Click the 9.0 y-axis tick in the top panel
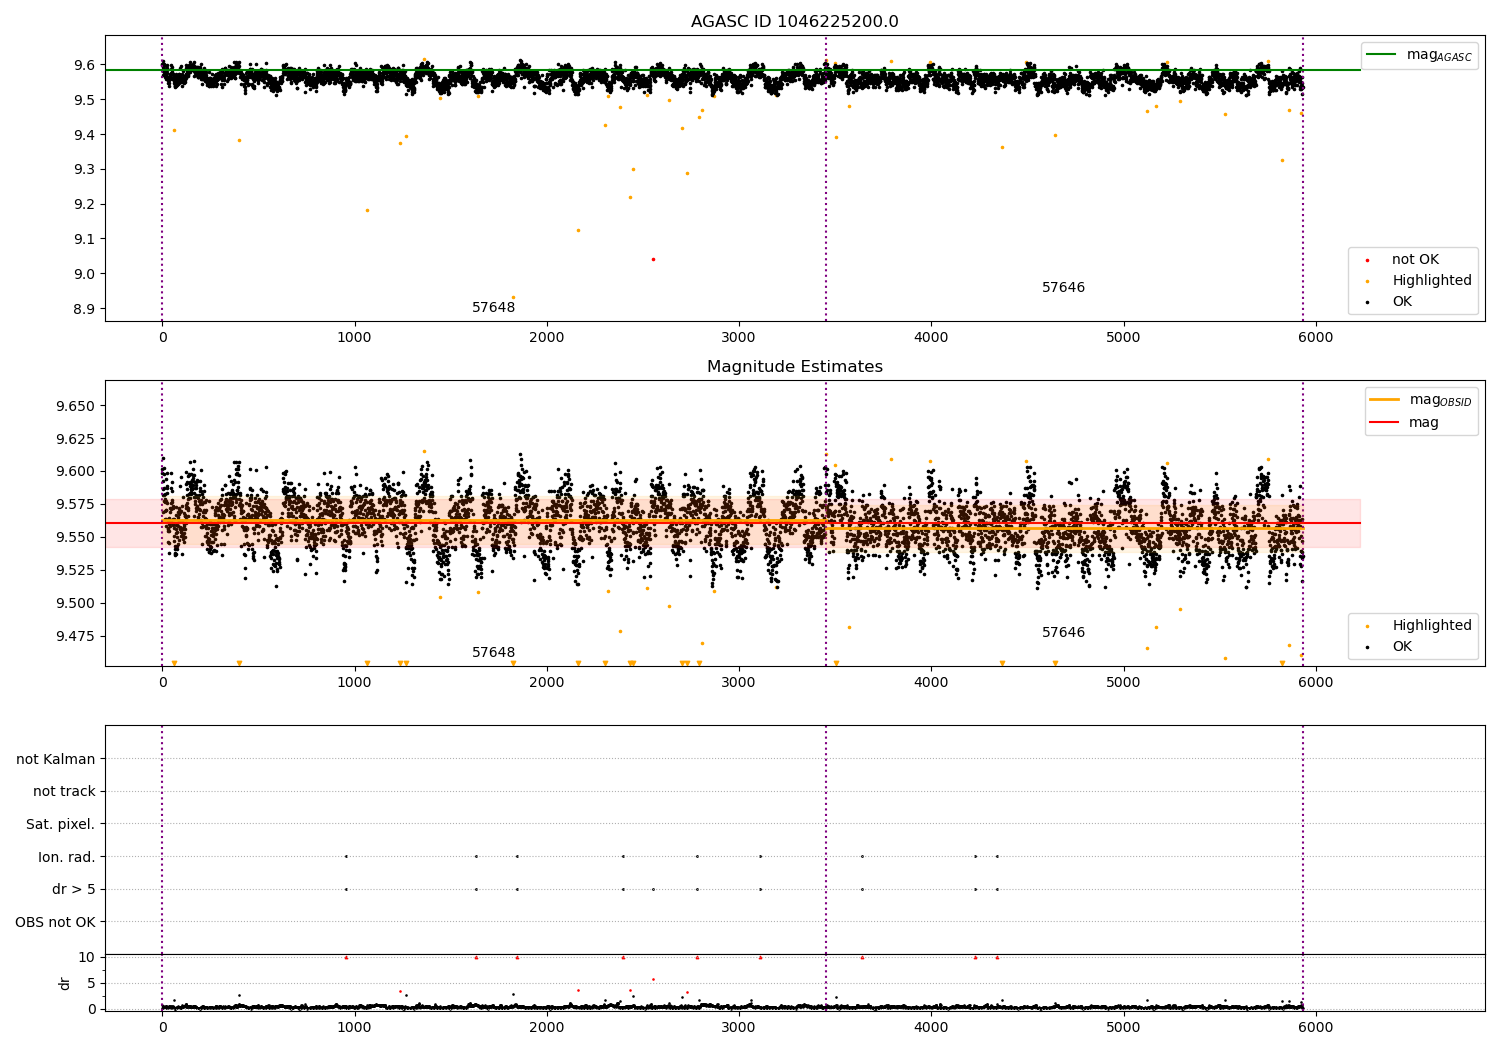Image resolution: width=1500 pixels, height=1050 pixels. tap(84, 274)
